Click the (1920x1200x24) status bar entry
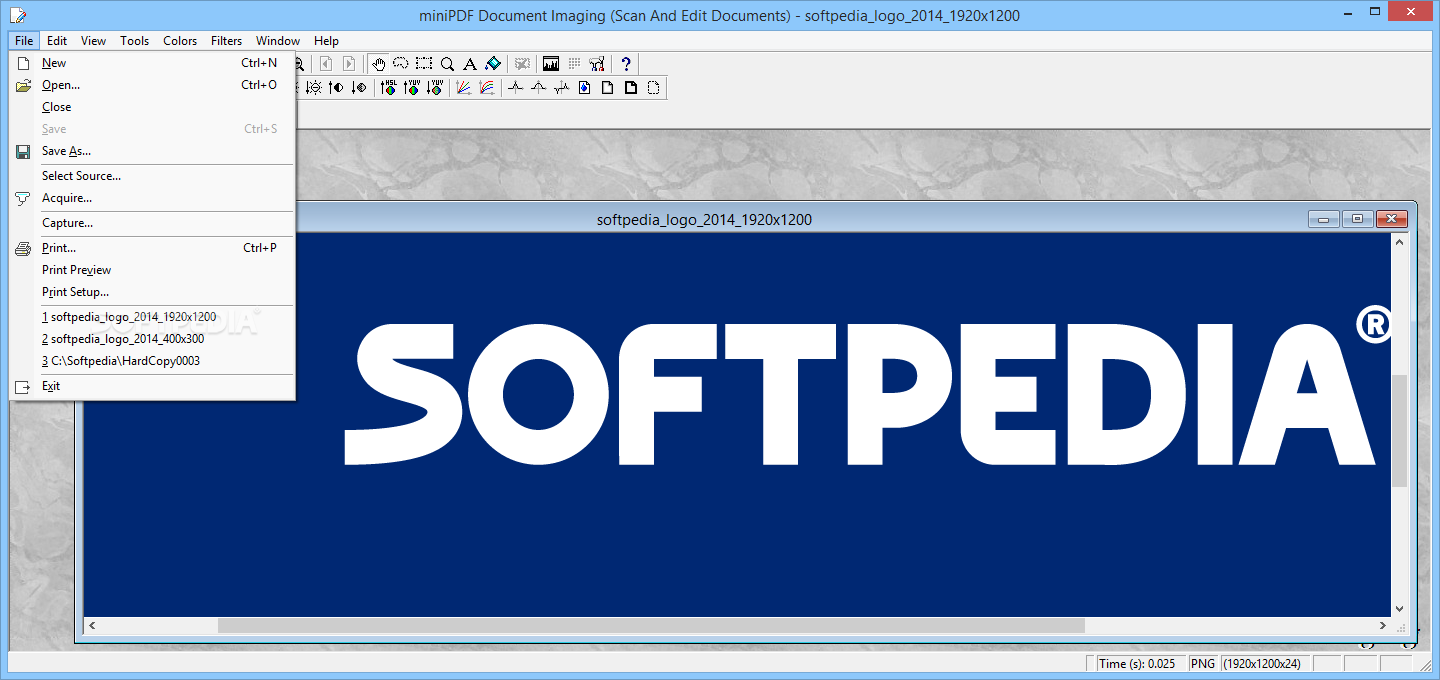 point(1264,664)
